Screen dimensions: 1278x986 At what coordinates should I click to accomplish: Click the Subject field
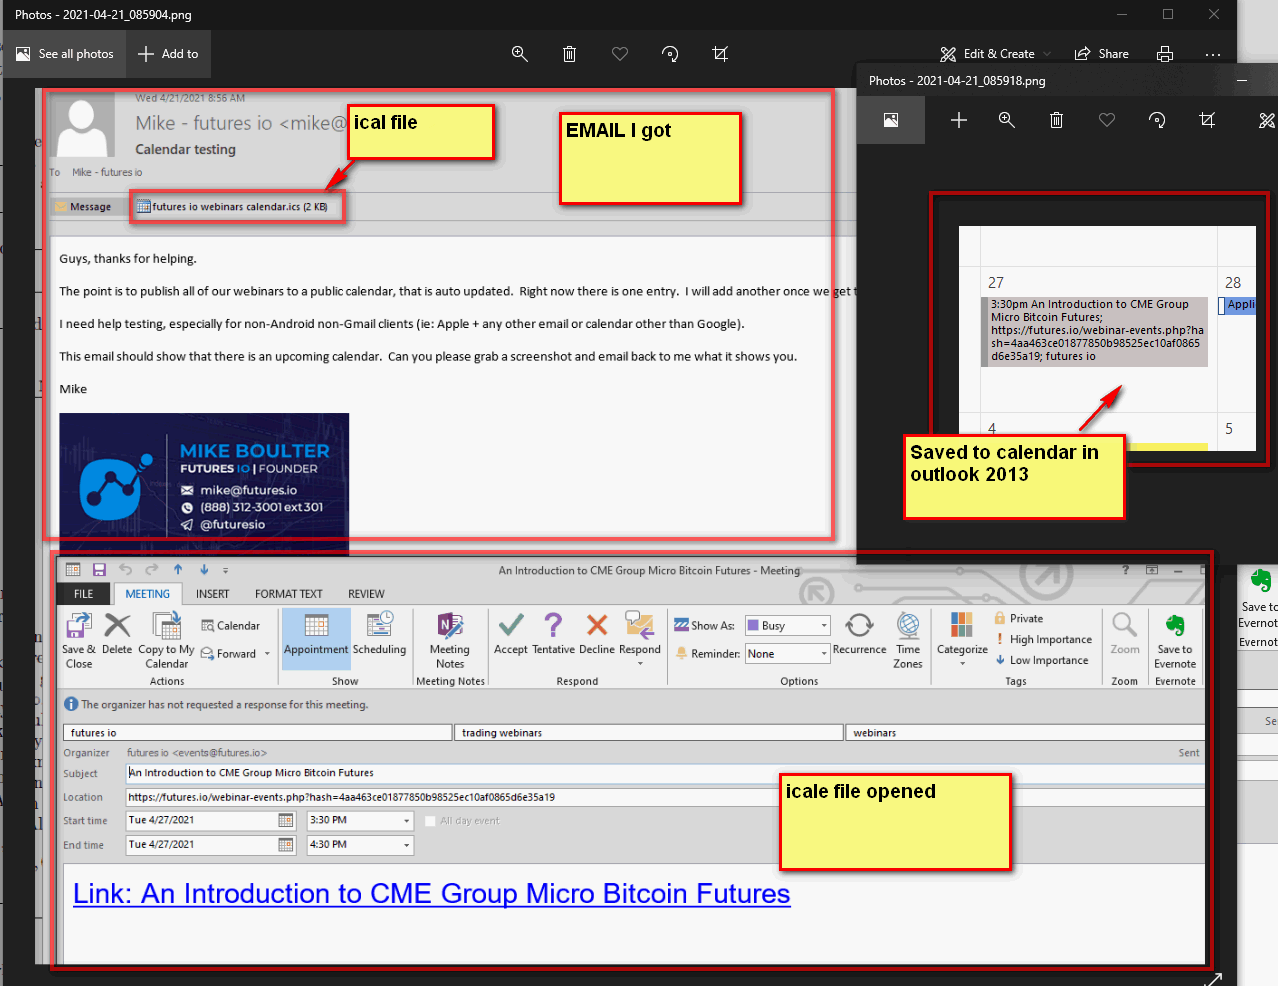(x=665, y=773)
